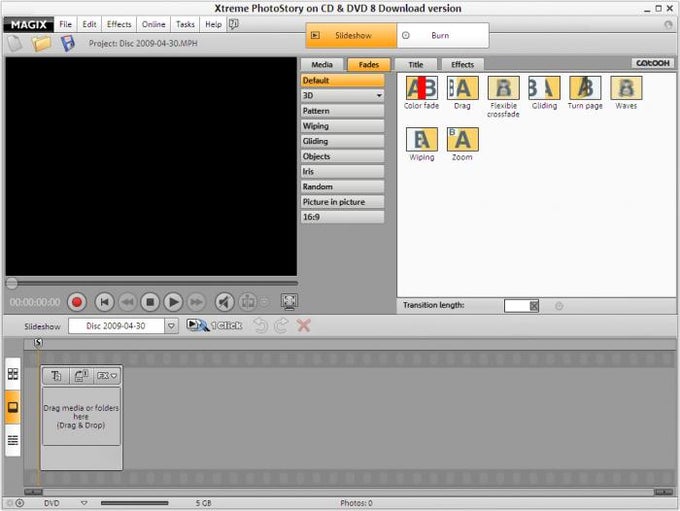
Task: Click the MAGIX logo button
Action: [x=29, y=24]
